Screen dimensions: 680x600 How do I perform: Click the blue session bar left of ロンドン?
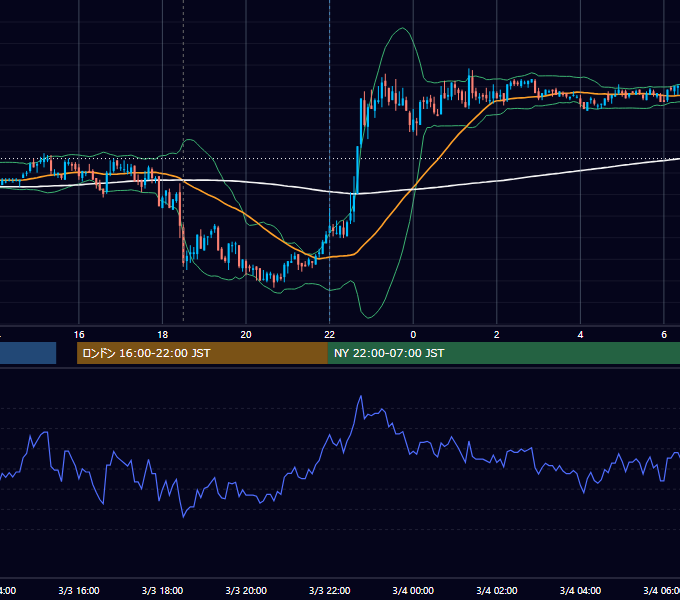click(x=28, y=353)
